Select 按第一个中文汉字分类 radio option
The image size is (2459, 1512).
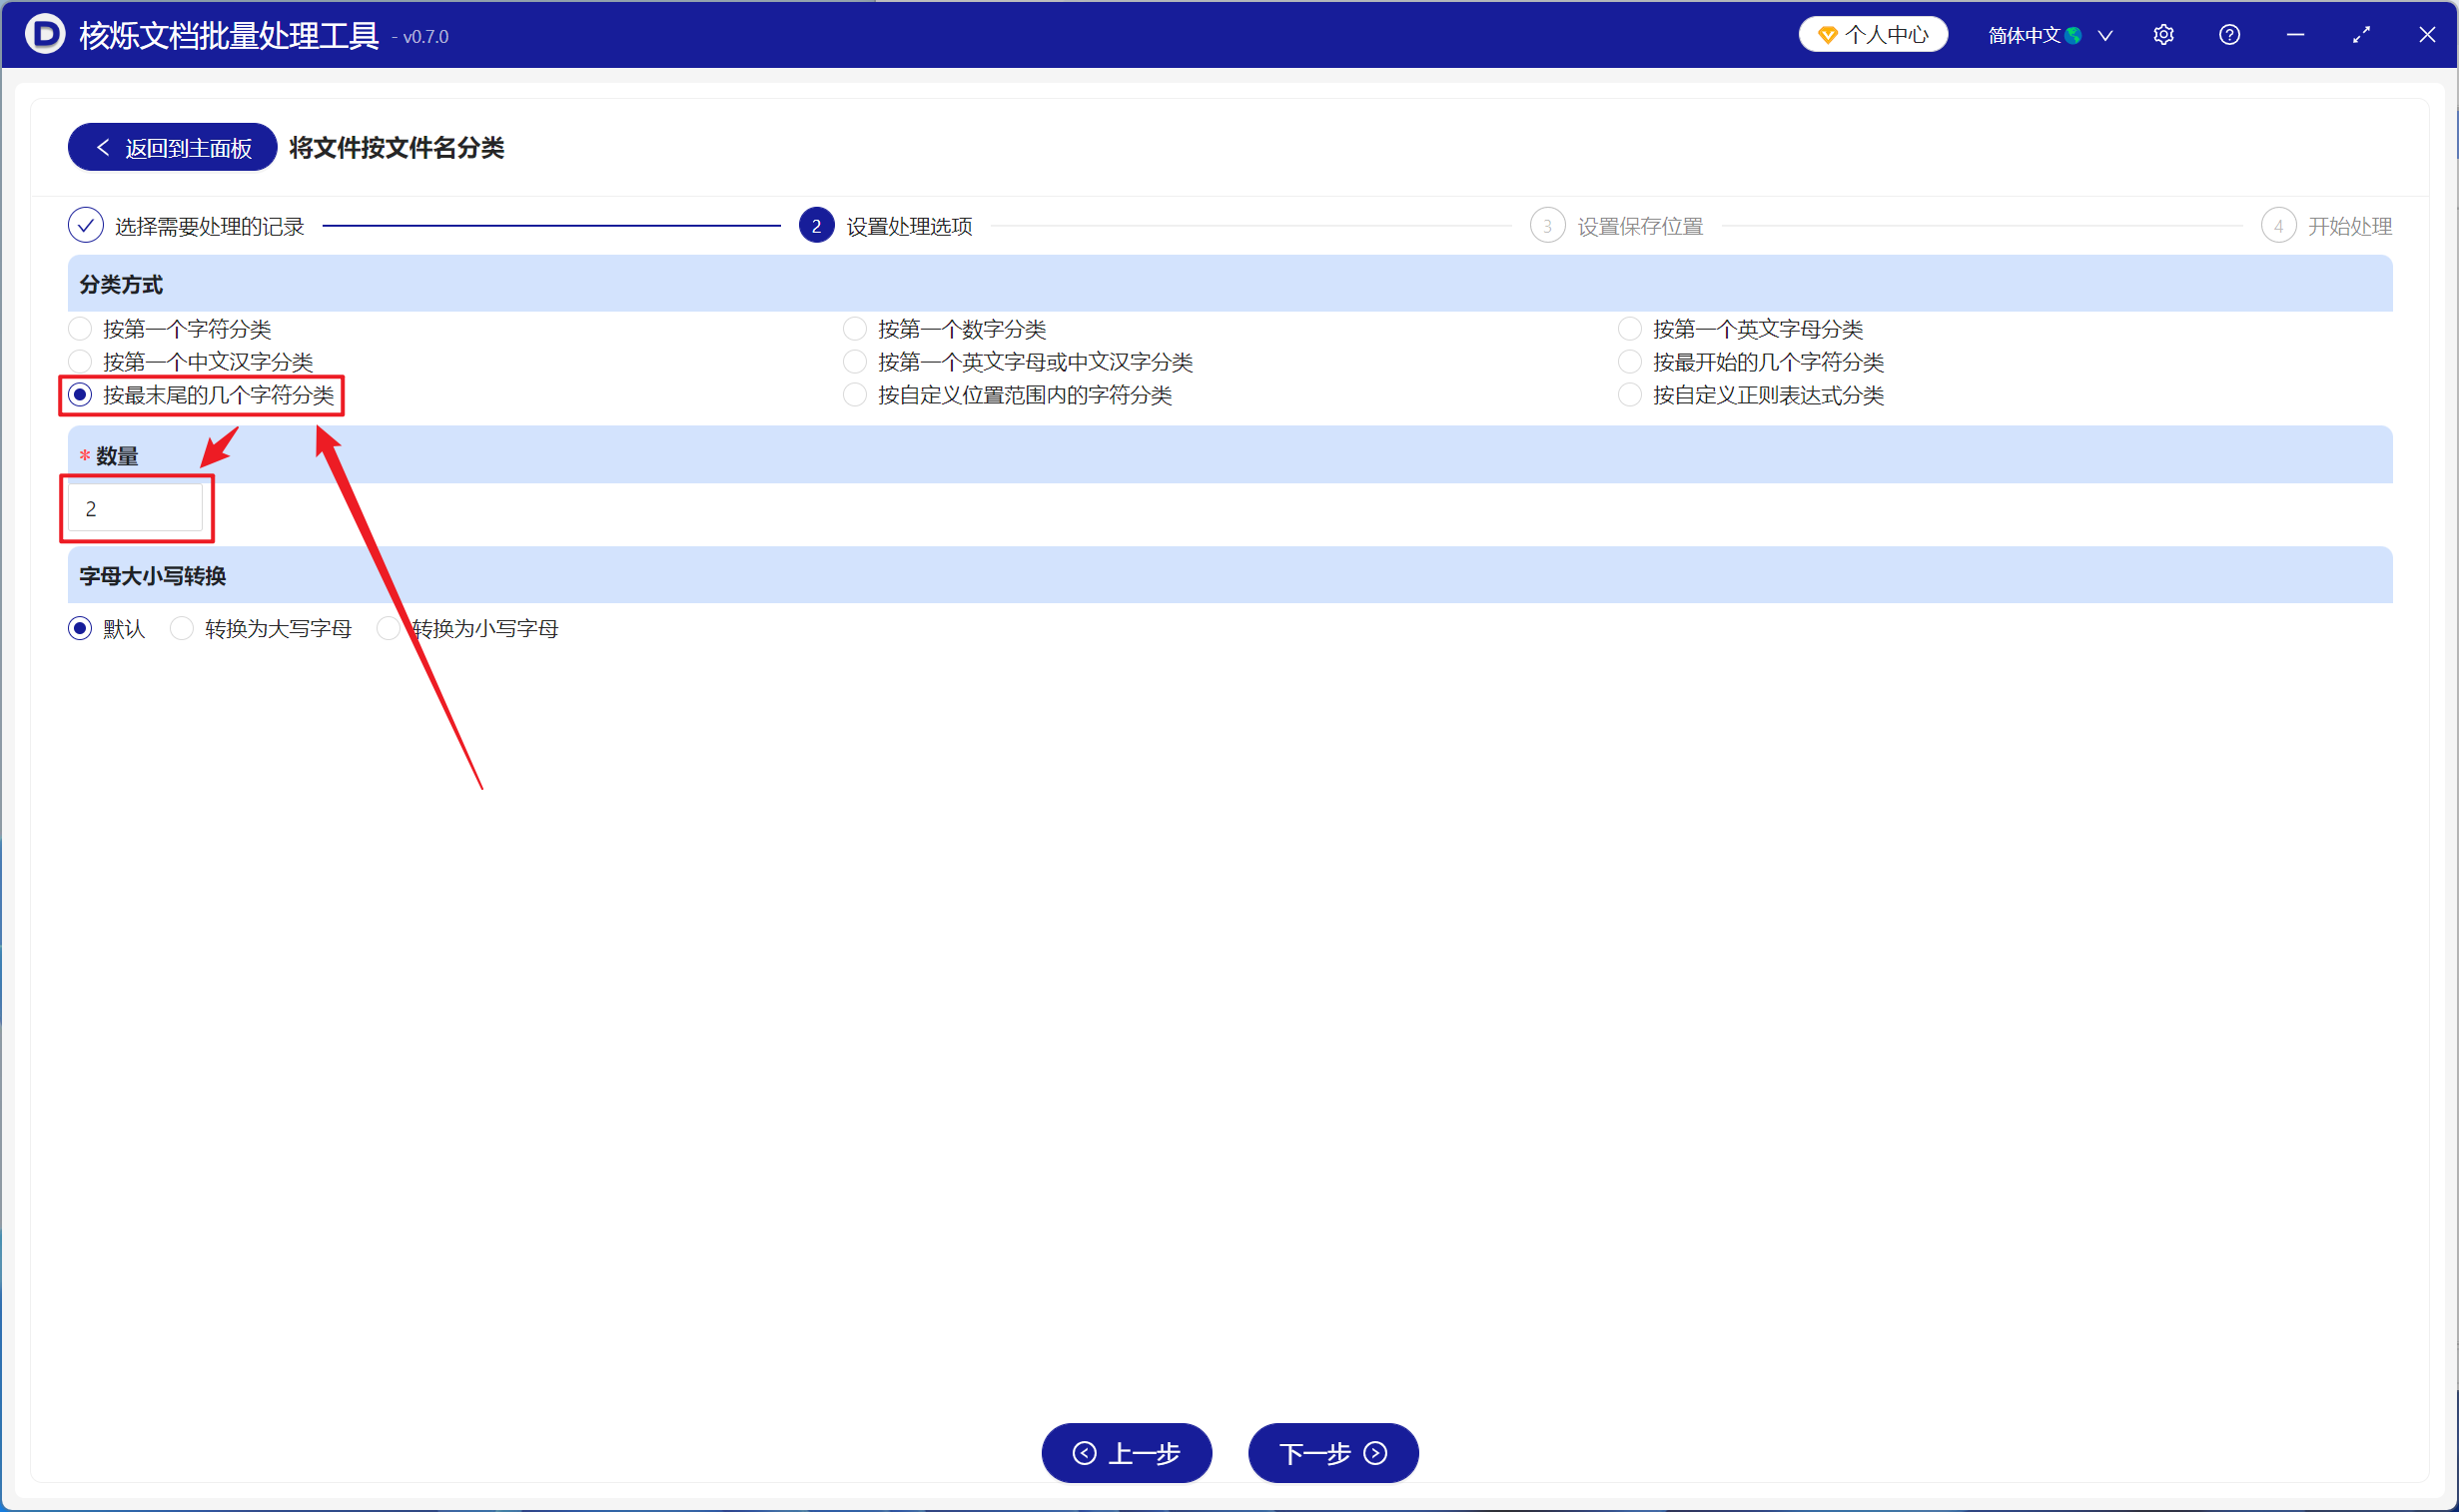pos(80,362)
